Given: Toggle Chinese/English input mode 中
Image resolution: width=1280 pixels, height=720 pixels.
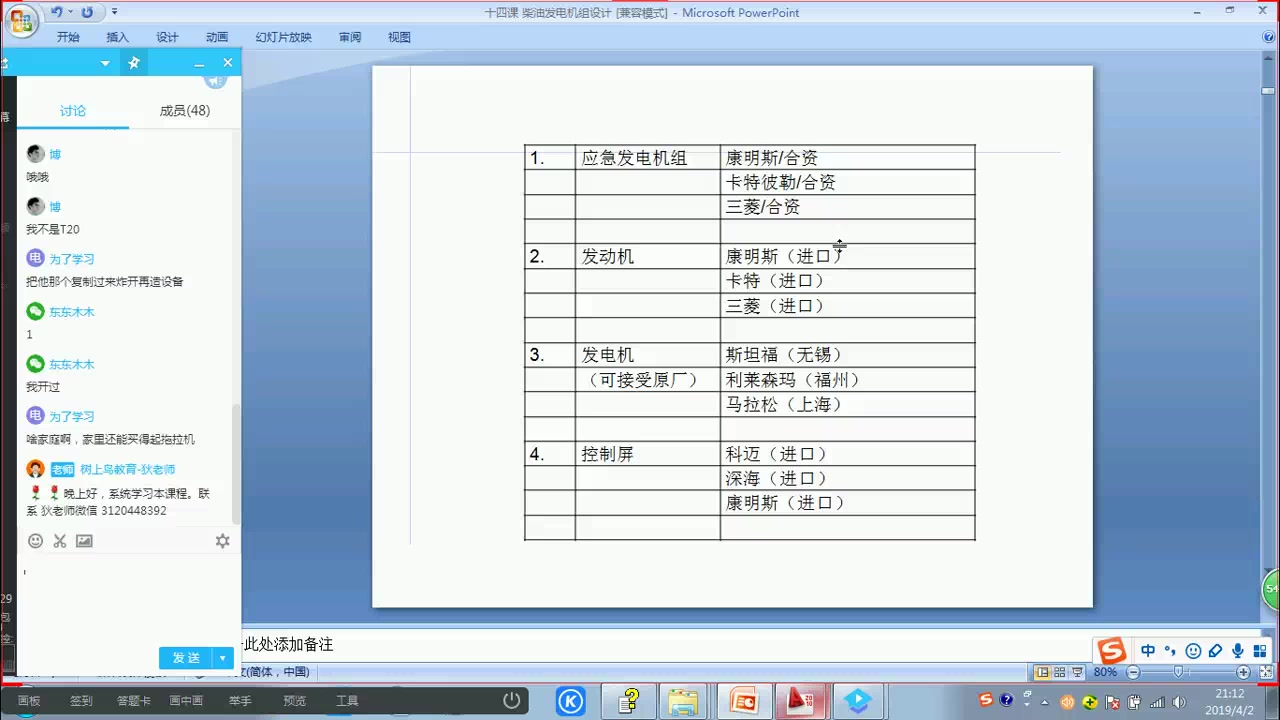Looking at the screenshot, I should pos(1148,651).
